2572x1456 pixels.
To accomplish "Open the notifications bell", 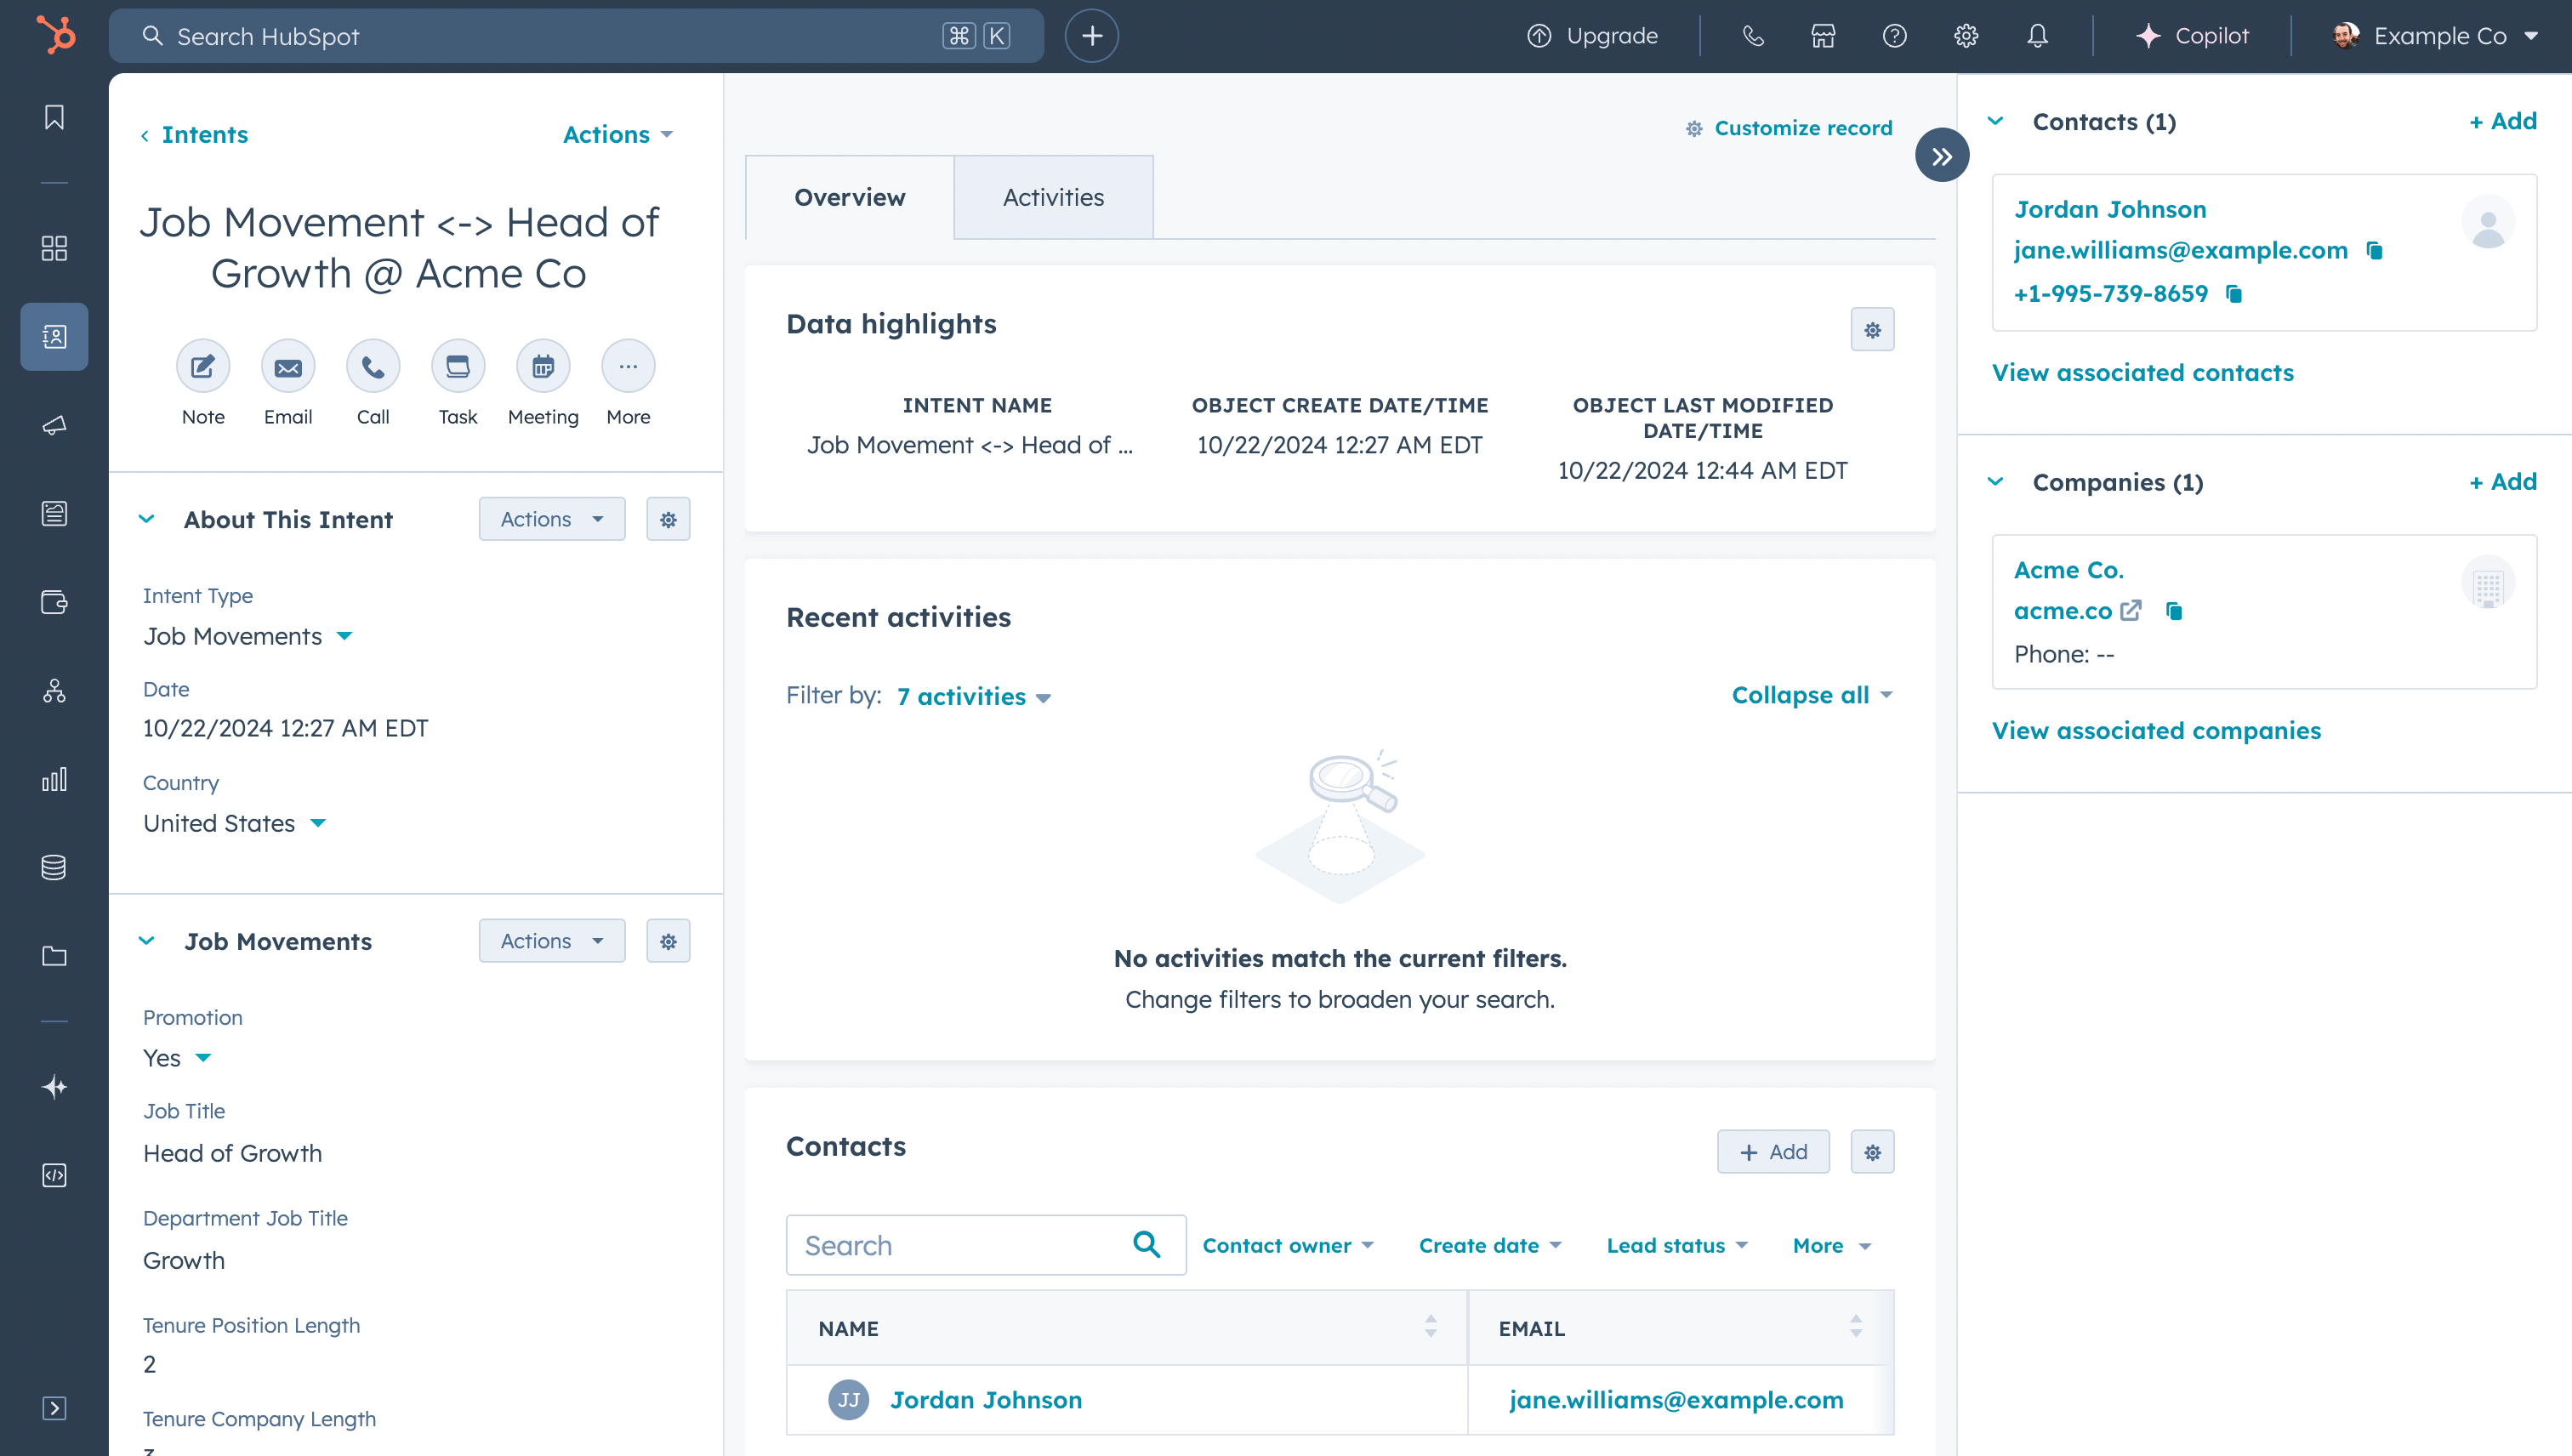I will pyautogui.click(x=2036, y=36).
